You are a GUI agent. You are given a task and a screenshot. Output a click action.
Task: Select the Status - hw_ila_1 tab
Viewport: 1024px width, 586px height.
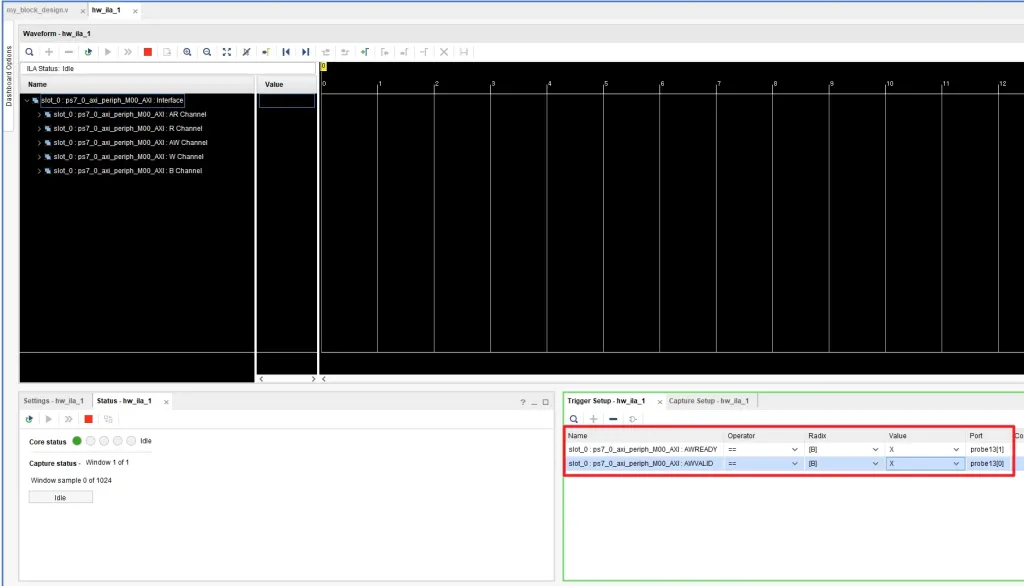tap(124, 401)
